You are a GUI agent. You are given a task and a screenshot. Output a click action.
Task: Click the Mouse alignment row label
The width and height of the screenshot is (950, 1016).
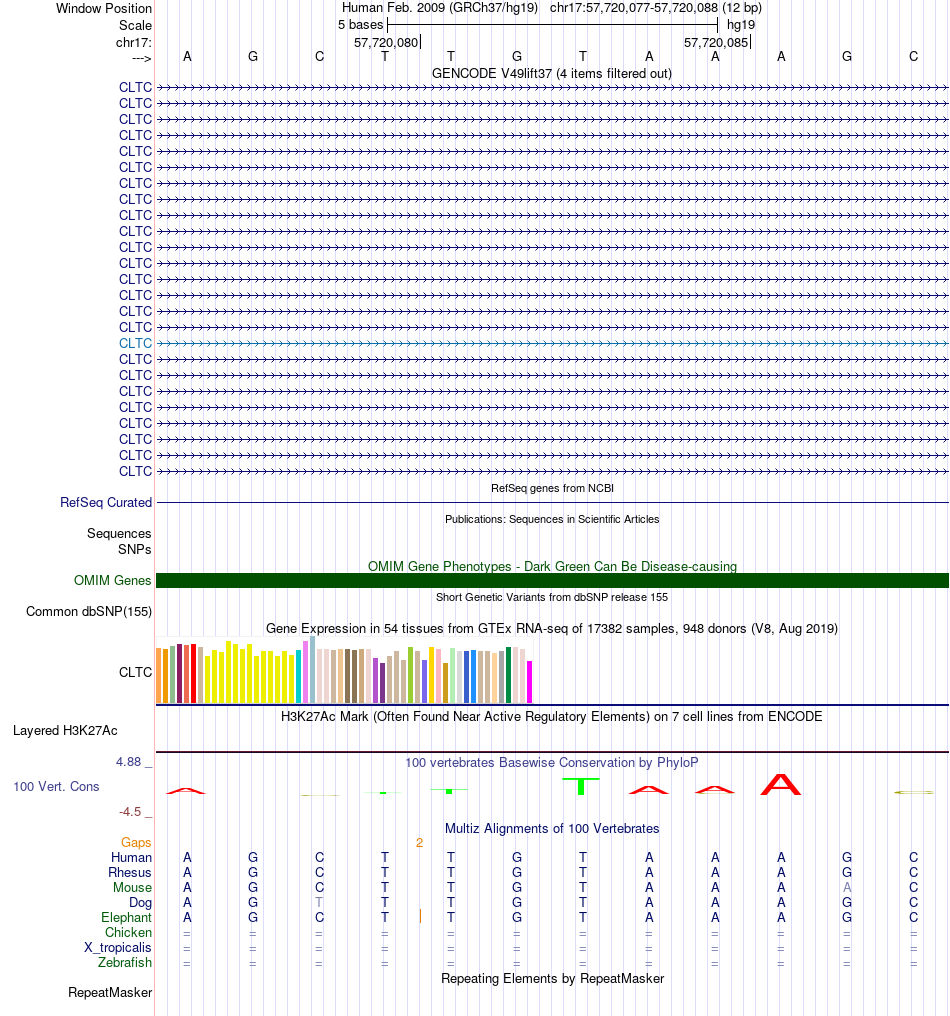point(132,887)
